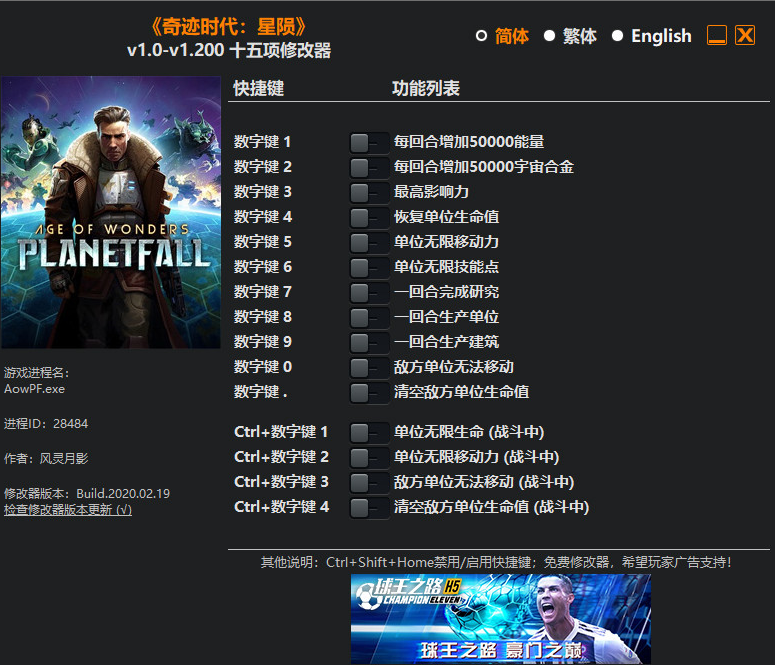Toggle 恢复单位生命值 option
775x665 pixels.
369,218
